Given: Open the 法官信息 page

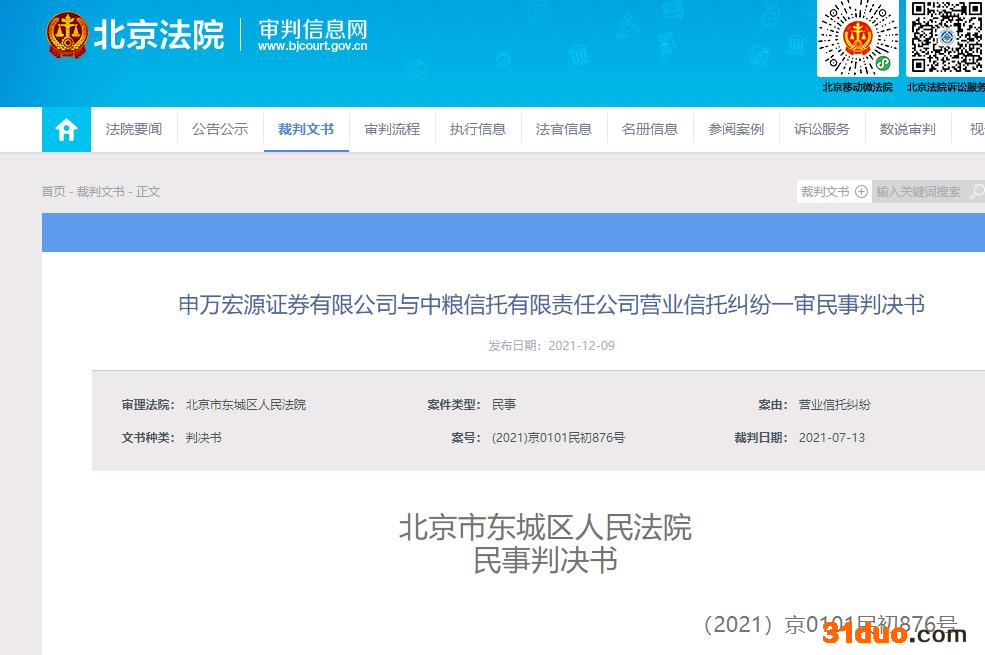Looking at the screenshot, I should click(564, 130).
